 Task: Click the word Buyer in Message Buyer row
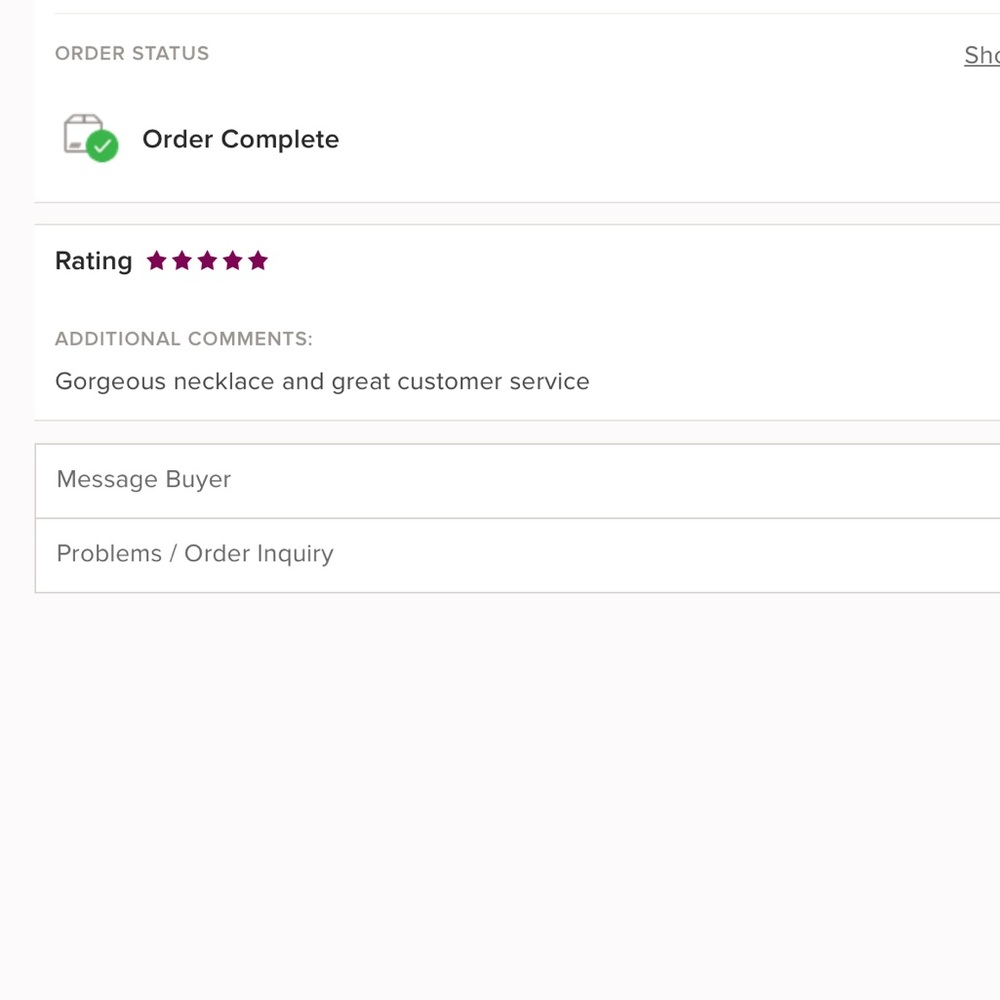coord(198,480)
